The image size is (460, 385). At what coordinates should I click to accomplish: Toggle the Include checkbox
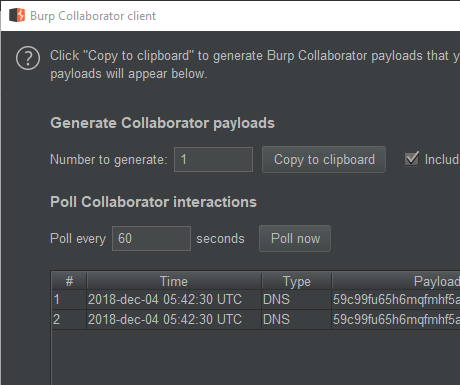pyautogui.click(x=412, y=159)
